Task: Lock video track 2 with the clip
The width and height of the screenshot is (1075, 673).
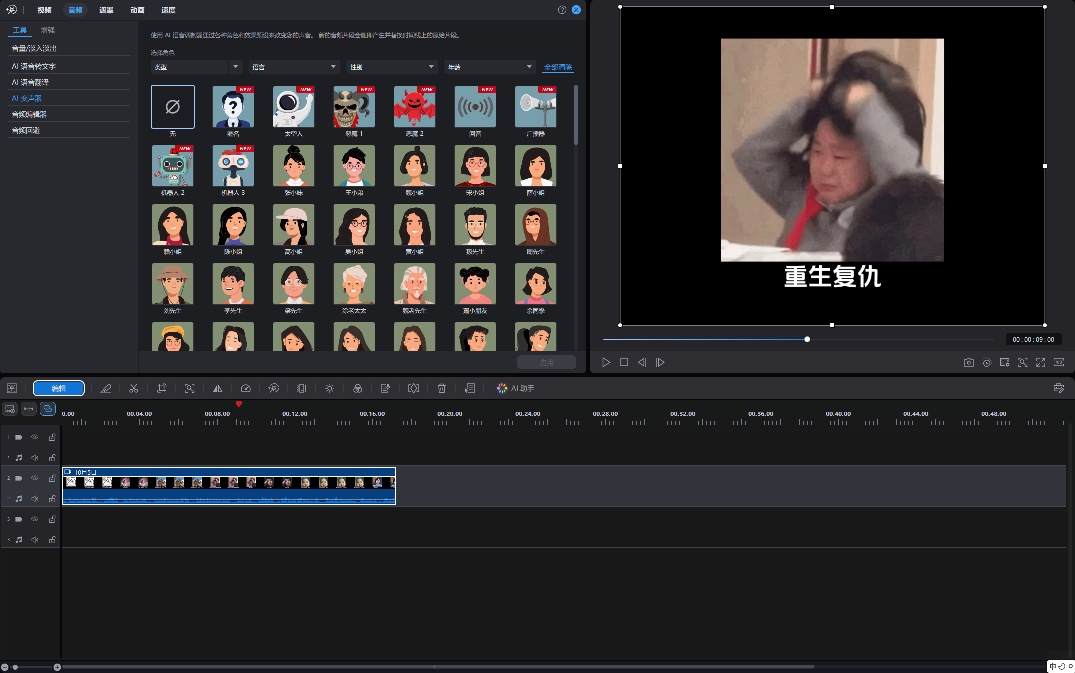Action: 52,478
